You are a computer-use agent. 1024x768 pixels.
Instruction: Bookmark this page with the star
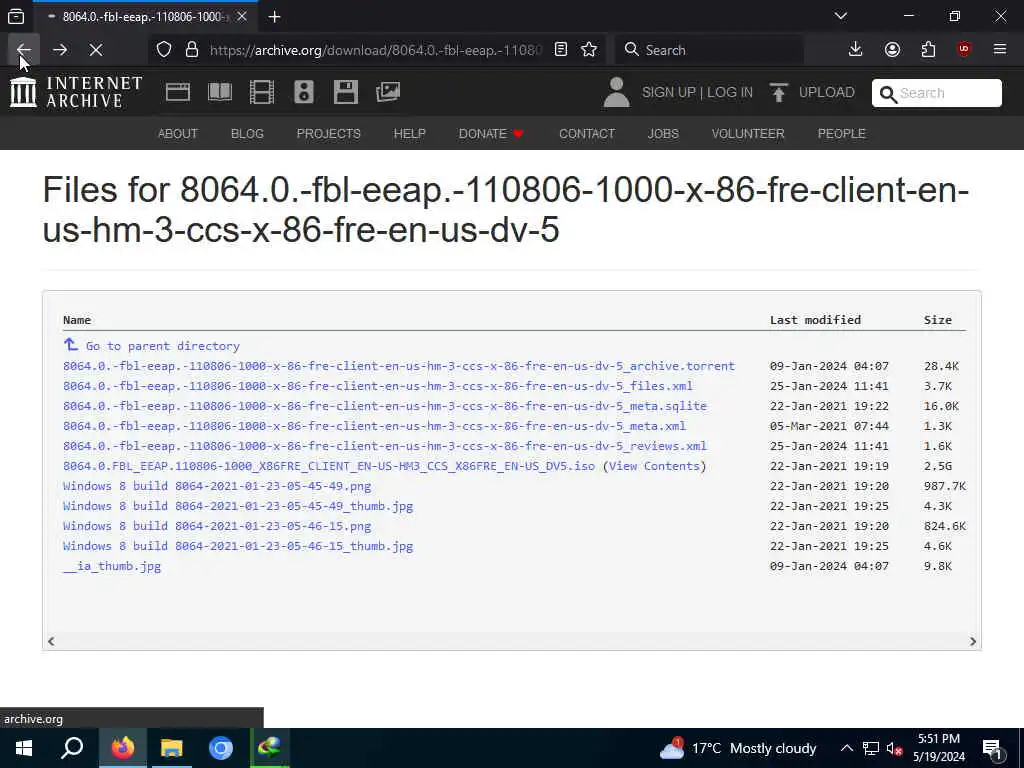pyautogui.click(x=589, y=50)
